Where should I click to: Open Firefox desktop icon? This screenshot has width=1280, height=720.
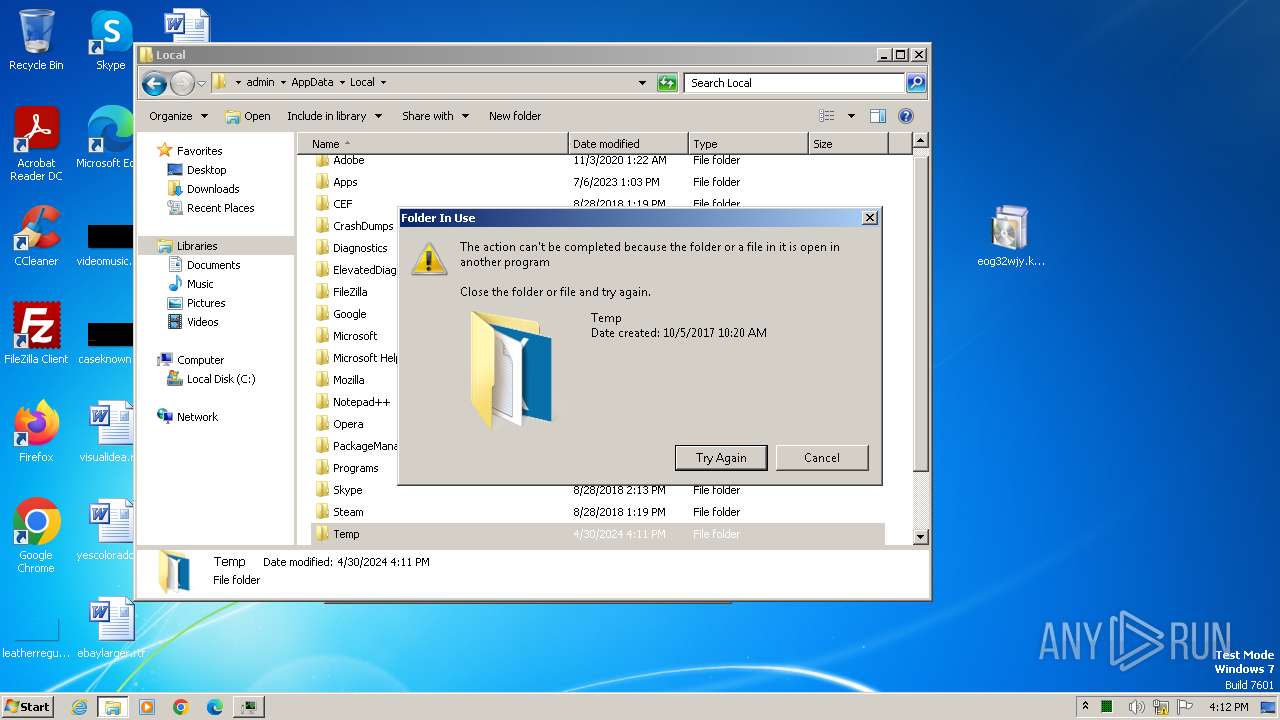point(36,432)
